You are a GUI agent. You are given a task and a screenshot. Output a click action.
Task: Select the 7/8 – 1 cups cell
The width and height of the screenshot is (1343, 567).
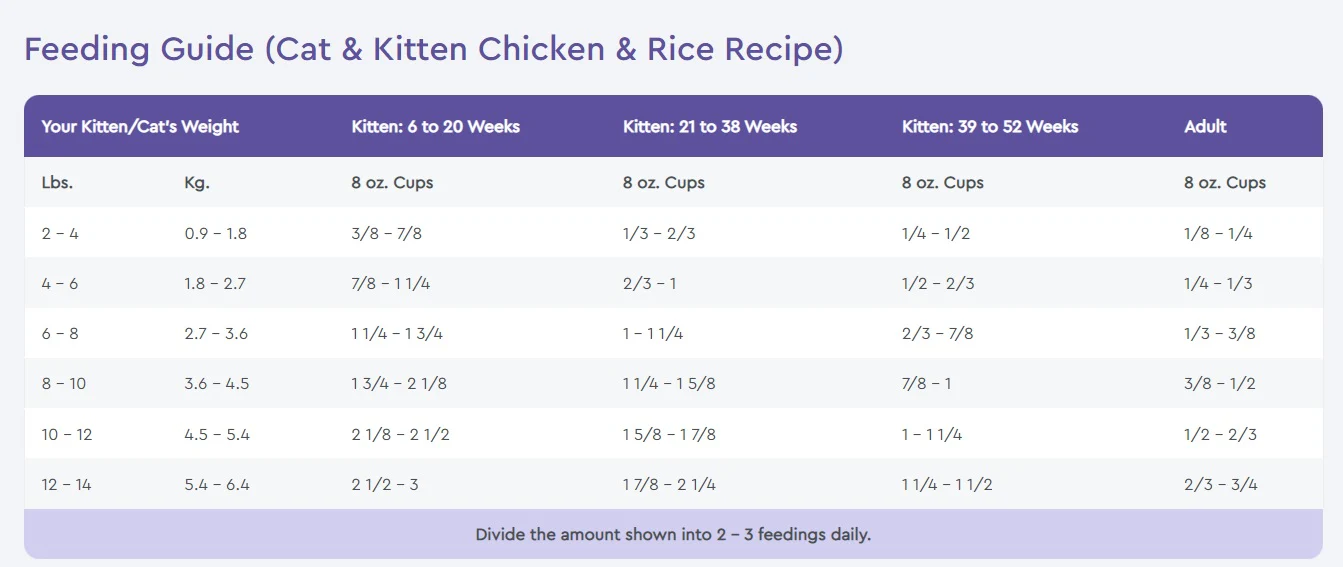(927, 383)
